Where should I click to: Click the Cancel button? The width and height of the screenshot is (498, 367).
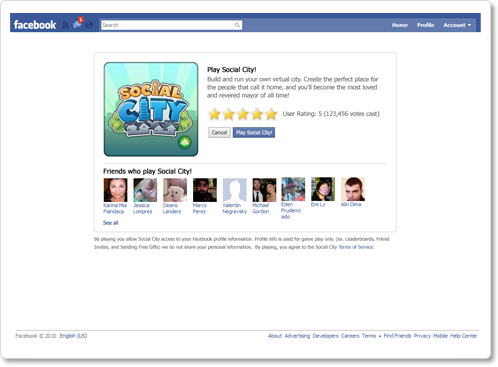219,132
